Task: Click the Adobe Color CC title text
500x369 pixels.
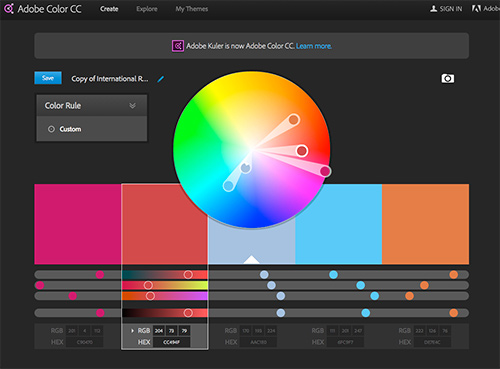Action: pyautogui.click(x=49, y=9)
